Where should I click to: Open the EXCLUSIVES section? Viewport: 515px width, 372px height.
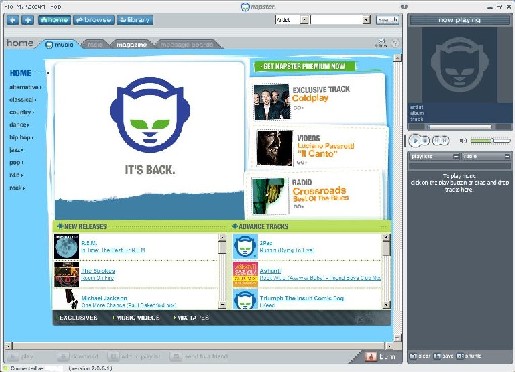click(78, 318)
